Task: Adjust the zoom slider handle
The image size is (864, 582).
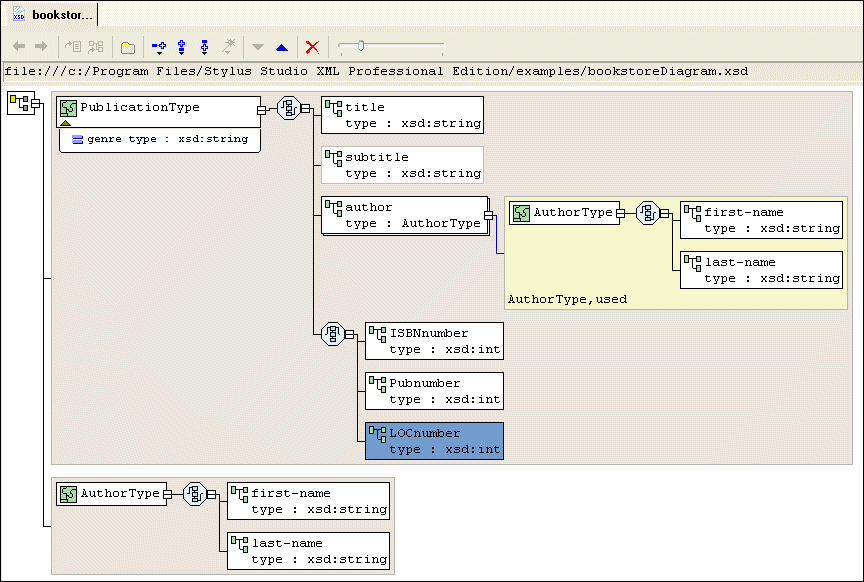Action: pyautogui.click(x=360, y=45)
